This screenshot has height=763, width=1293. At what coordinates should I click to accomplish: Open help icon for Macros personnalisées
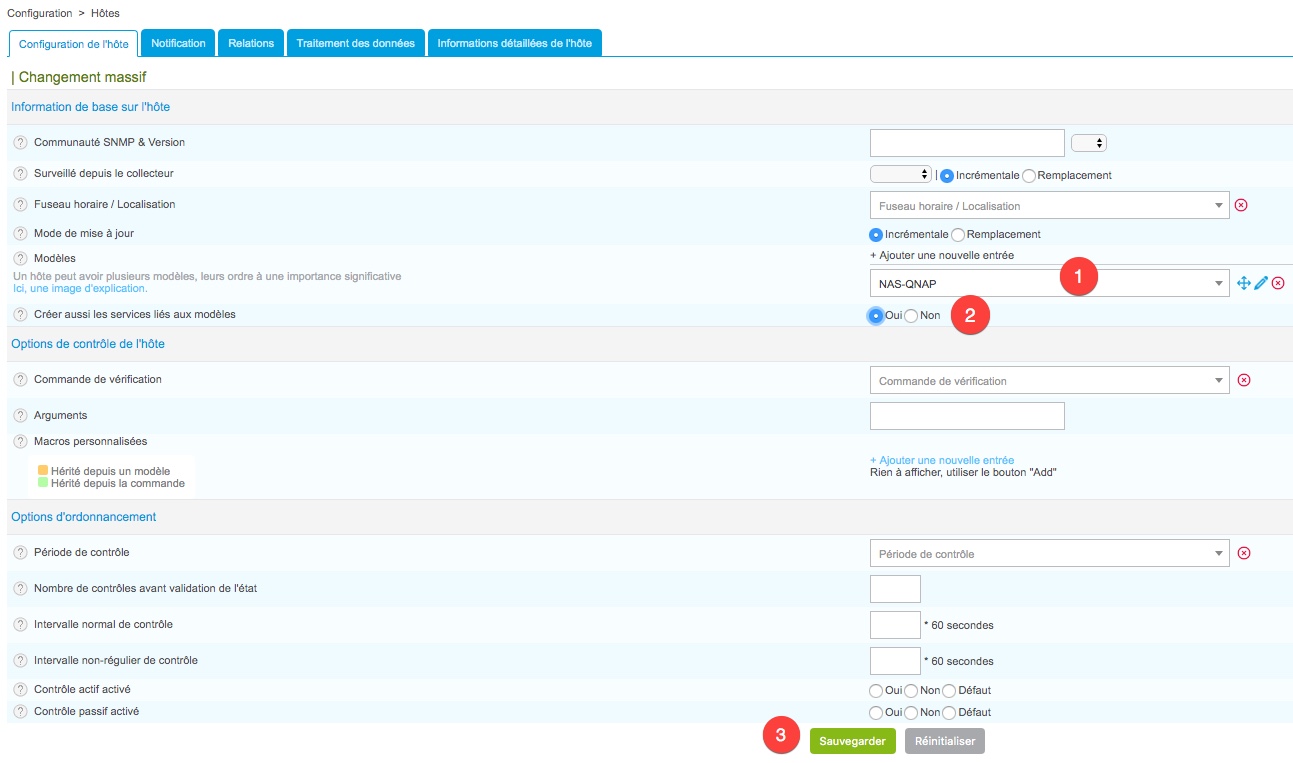20,441
